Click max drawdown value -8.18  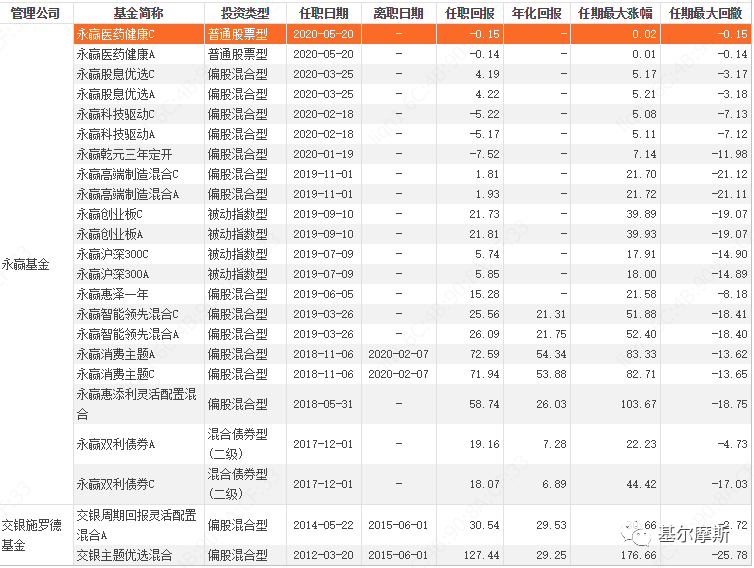(x=732, y=294)
